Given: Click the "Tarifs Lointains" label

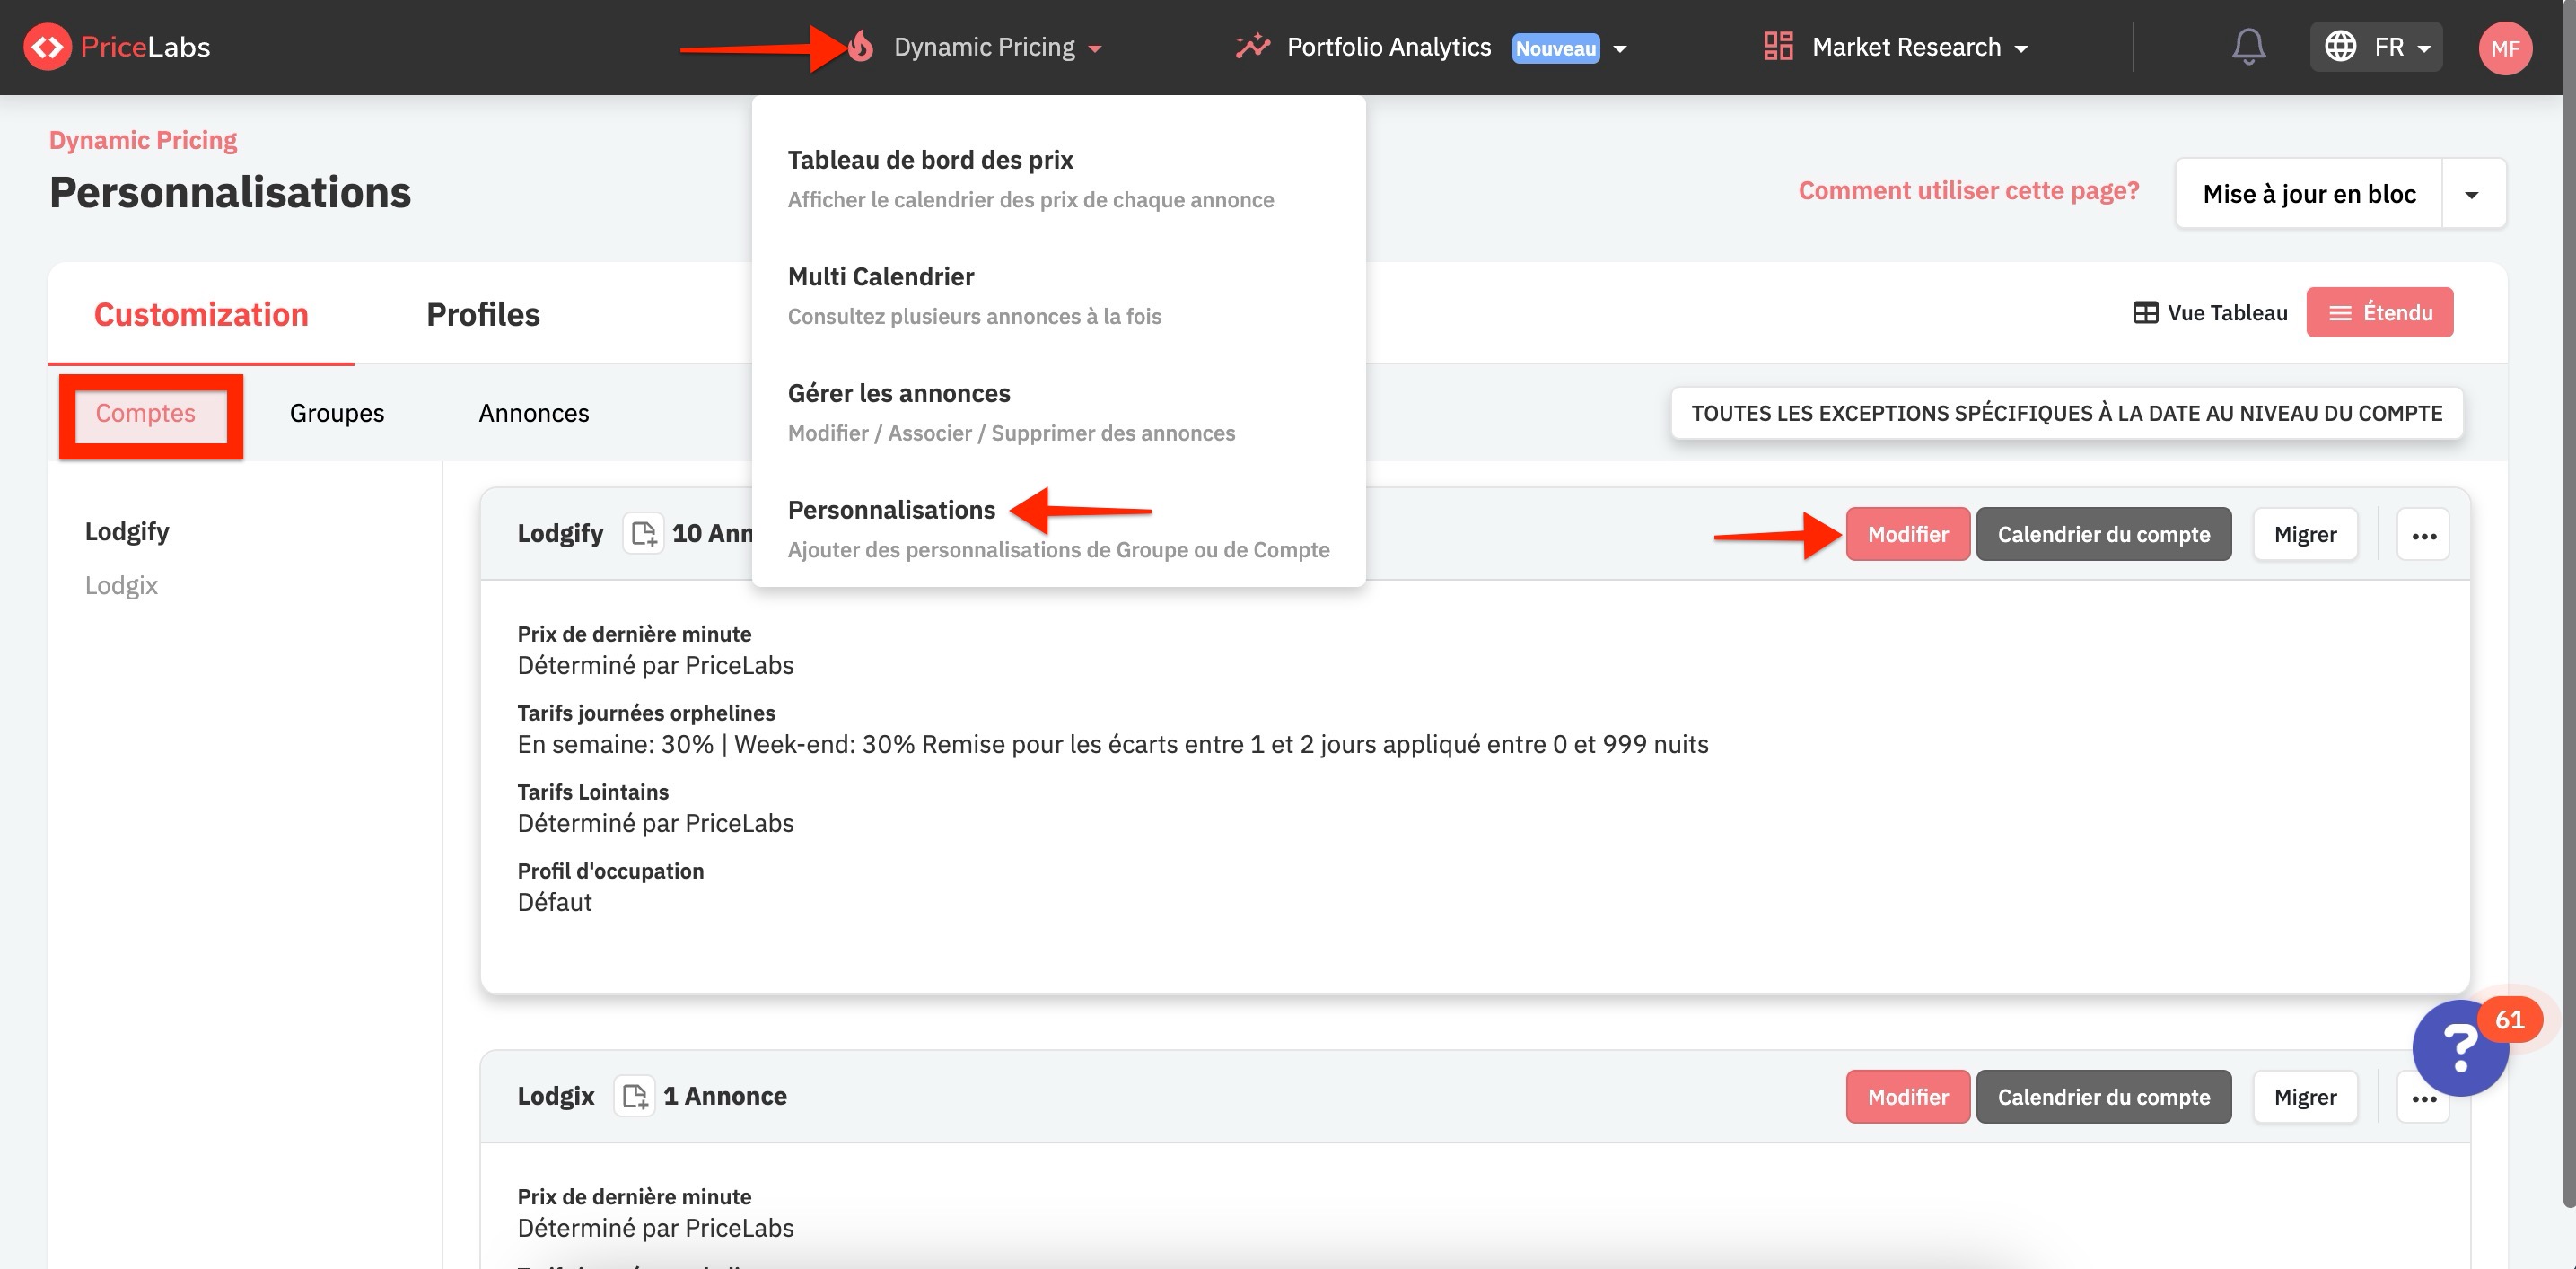Looking at the screenshot, I should [593, 792].
